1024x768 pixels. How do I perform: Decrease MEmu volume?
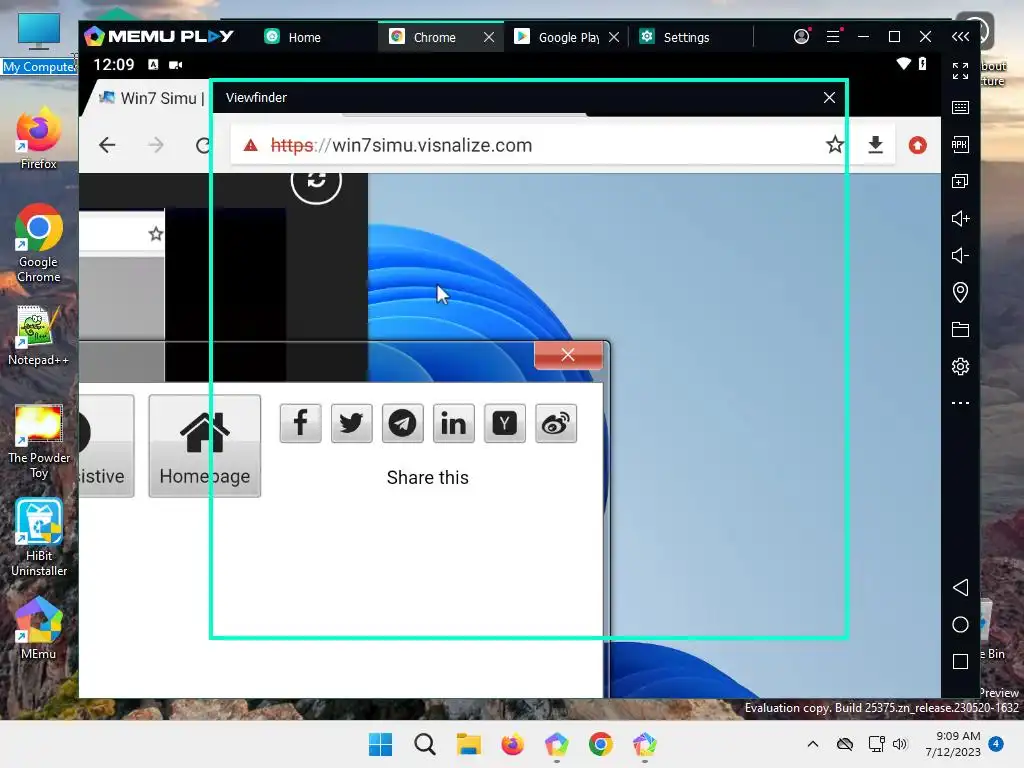point(960,255)
